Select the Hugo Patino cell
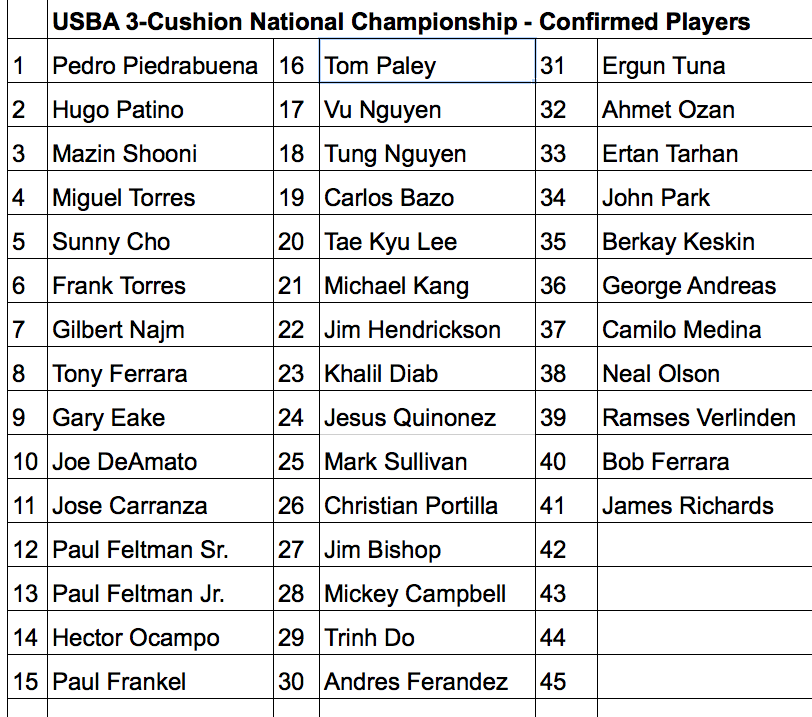Viewport: 812px width, 717px height. point(160,105)
